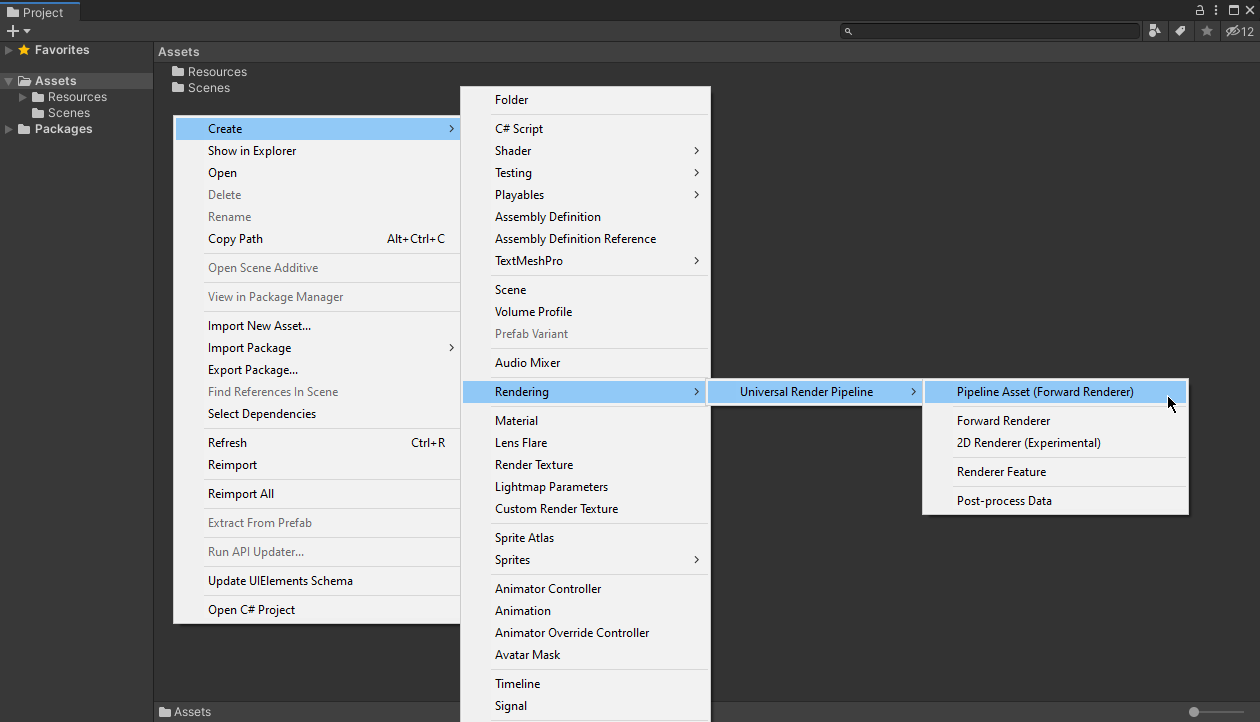This screenshot has height=722, width=1260.
Task: Collapse the Assets folder tree arrow
Action: point(9,81)
